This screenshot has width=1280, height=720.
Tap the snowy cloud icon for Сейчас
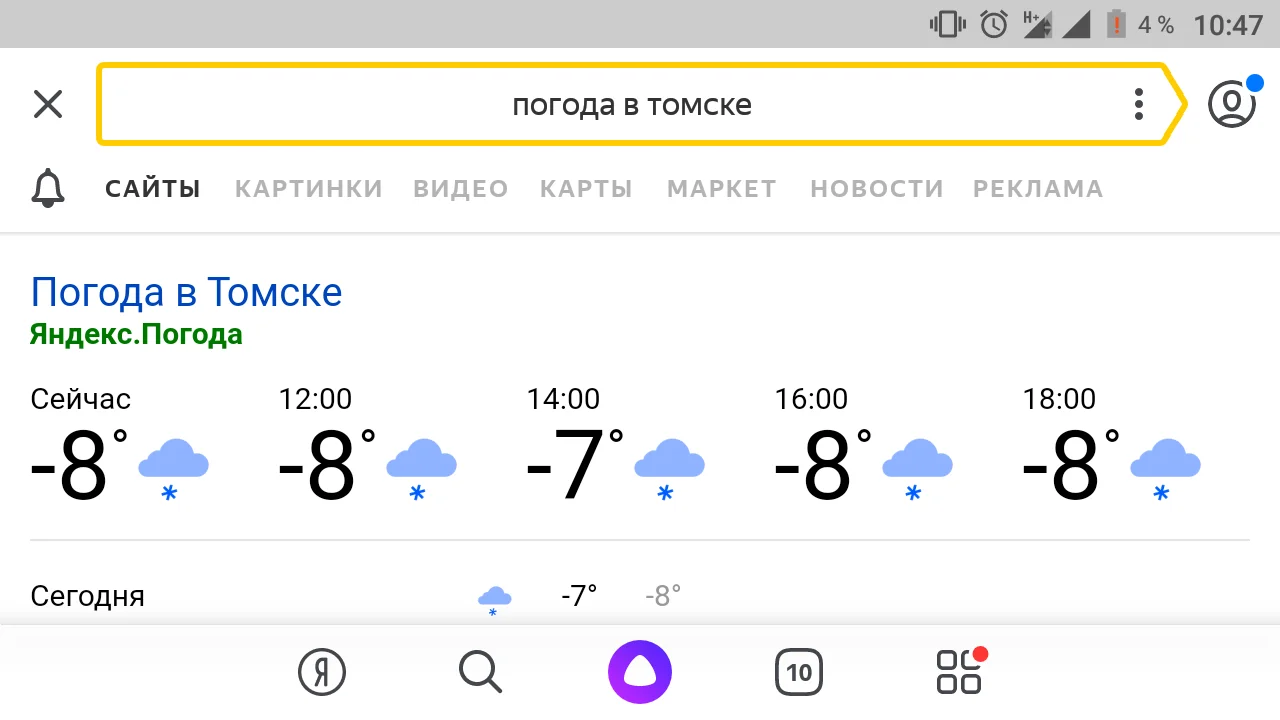point(173,465)
